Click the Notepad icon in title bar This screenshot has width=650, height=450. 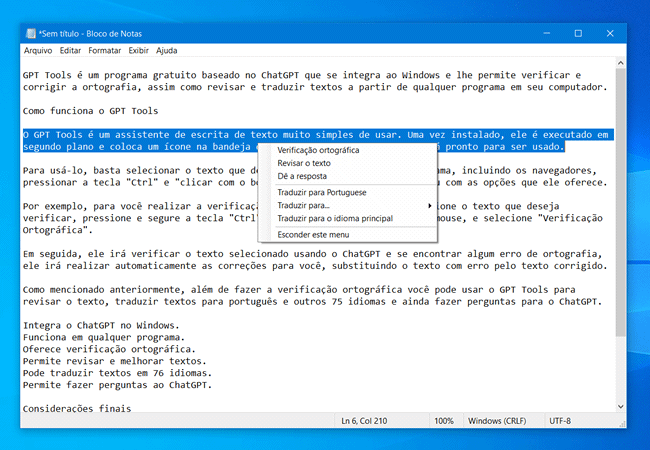pyautogui.click(x=31, y=34)
